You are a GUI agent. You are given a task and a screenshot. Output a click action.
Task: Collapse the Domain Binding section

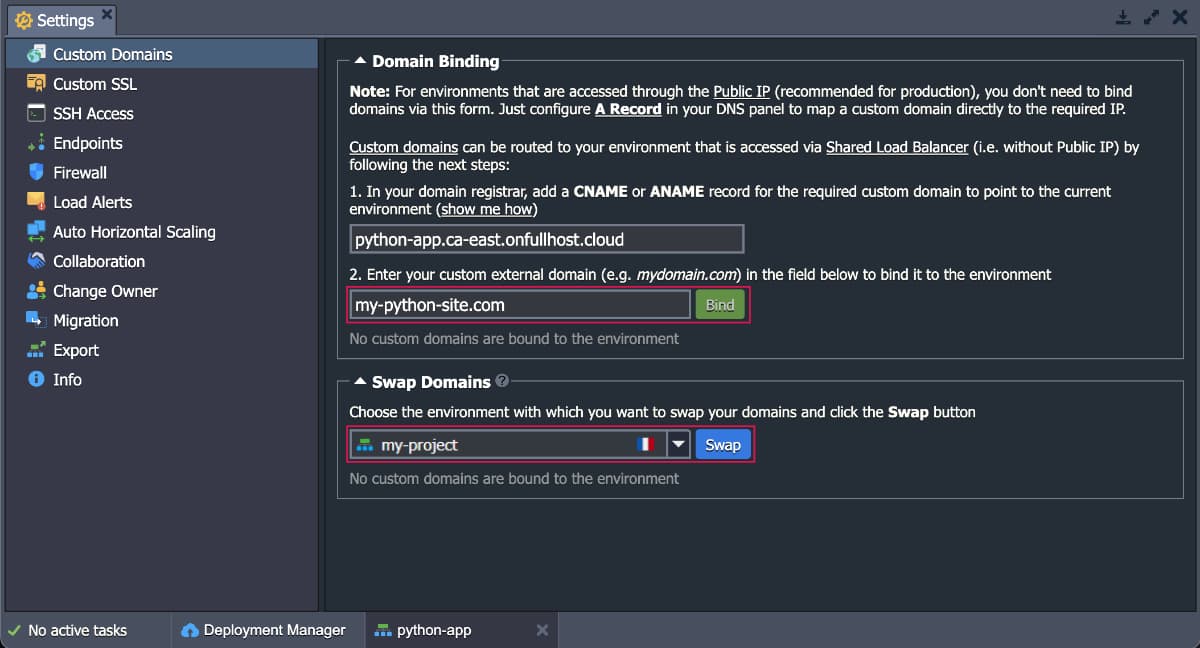click(x=361, y=61)
